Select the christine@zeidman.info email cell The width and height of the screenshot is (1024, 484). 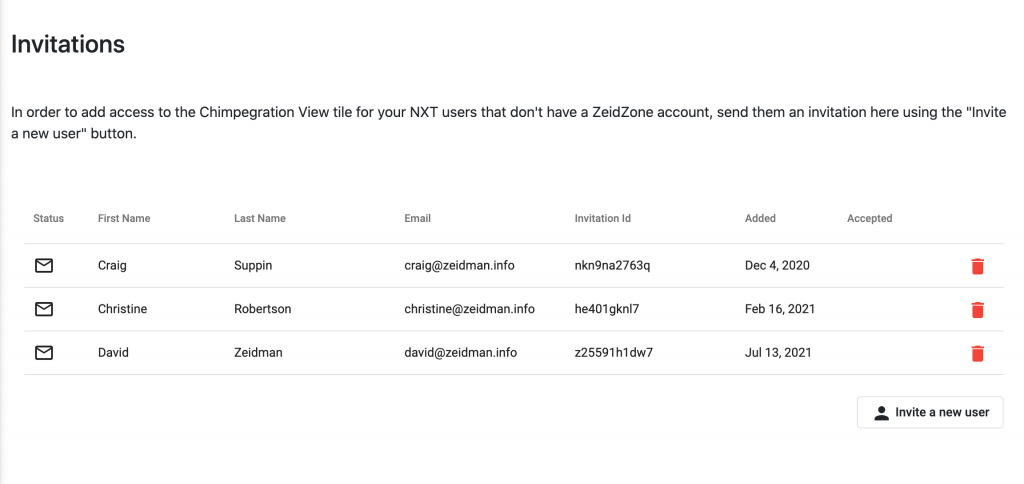pyautogui.click(x=470, y=309)
